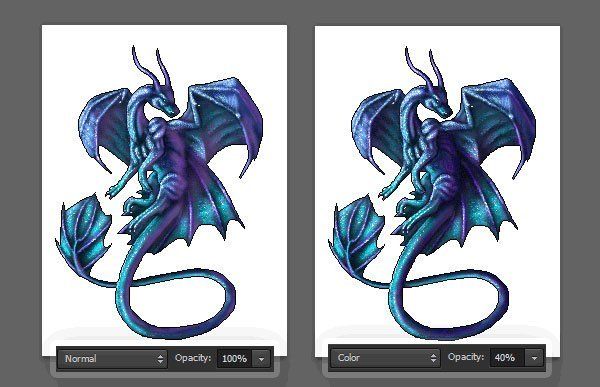Click the dragon image above the Color dropdown
Viewport: 600px width, 387px height.
point(432,193)
